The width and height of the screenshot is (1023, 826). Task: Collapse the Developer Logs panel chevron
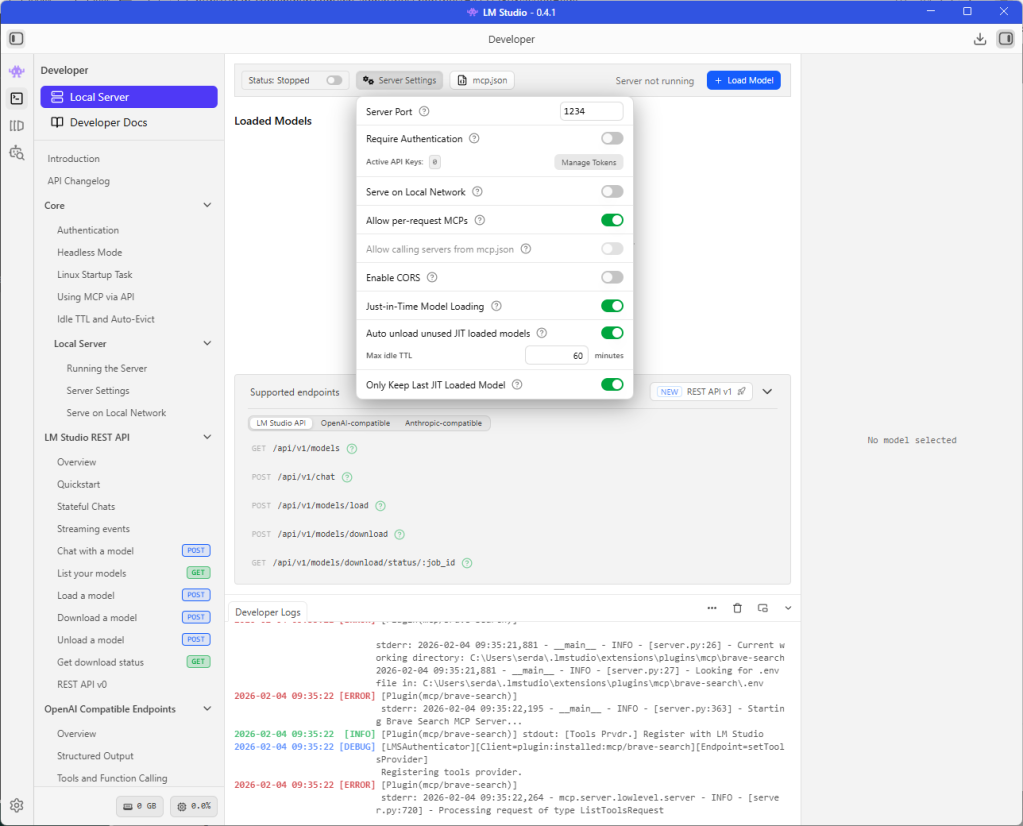click(x=788, y=607)
